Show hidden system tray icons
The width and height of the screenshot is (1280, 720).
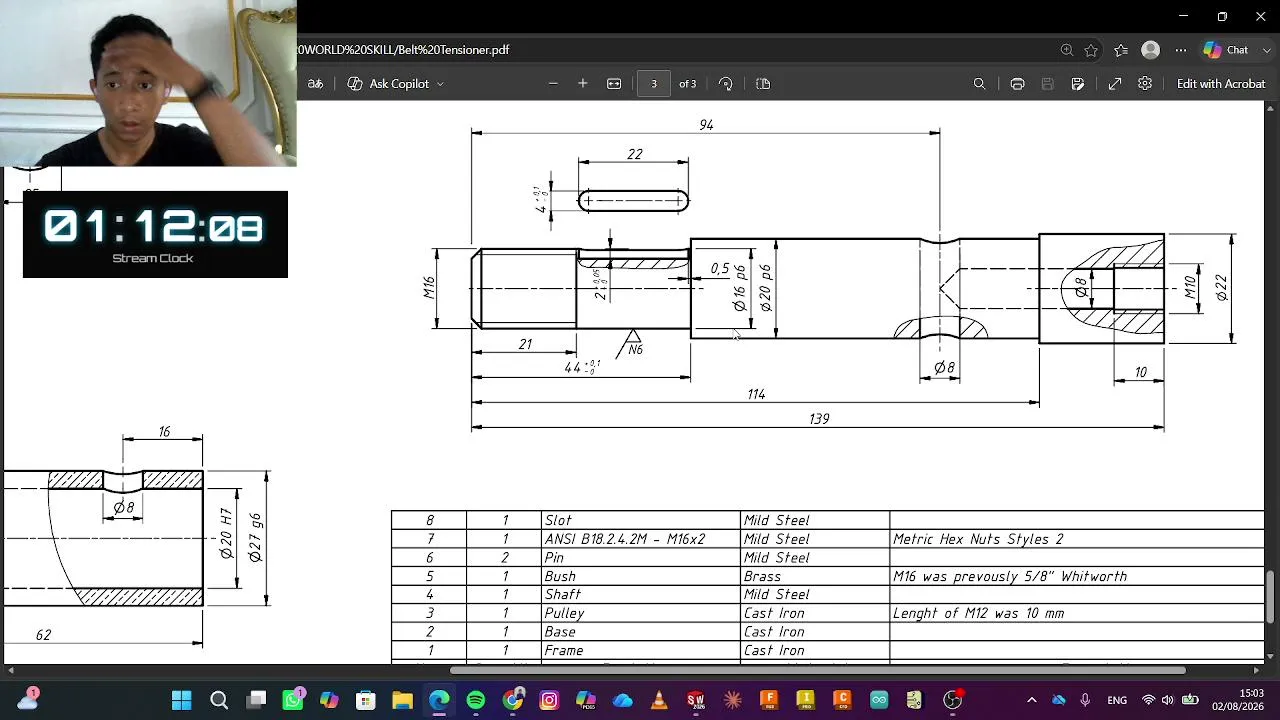[1032, 700]
